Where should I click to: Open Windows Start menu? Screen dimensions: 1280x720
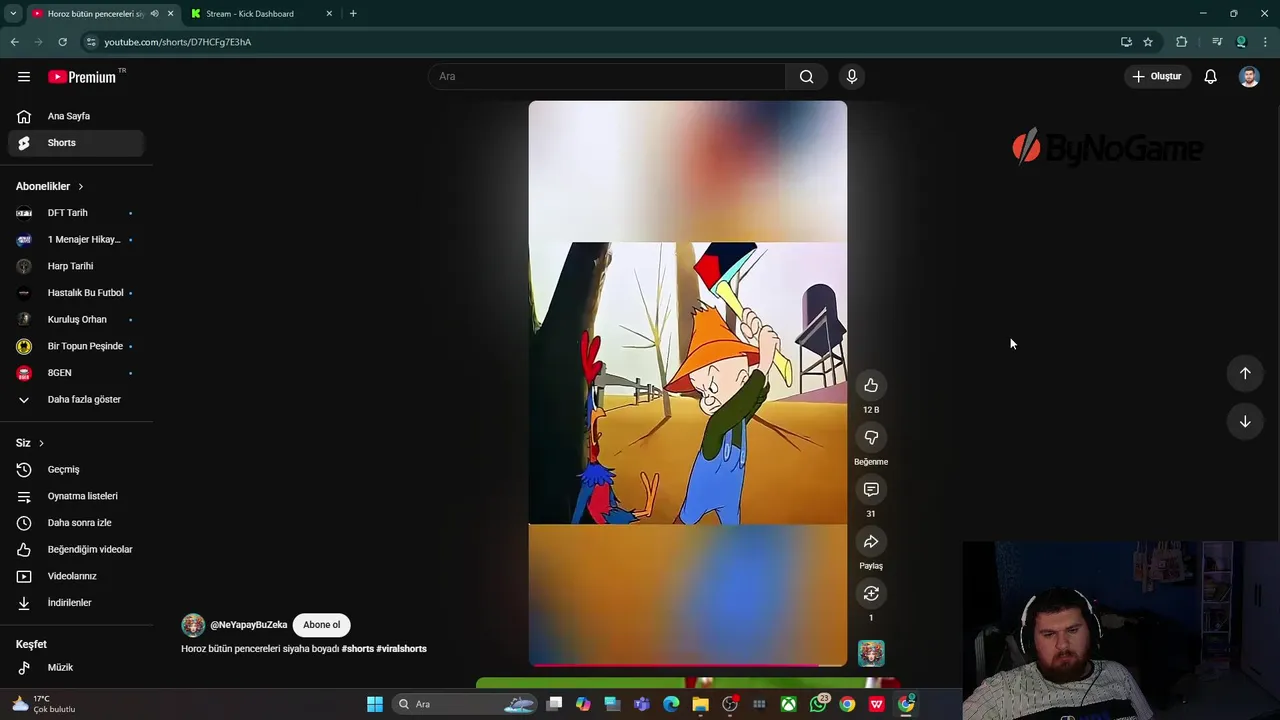375,704
